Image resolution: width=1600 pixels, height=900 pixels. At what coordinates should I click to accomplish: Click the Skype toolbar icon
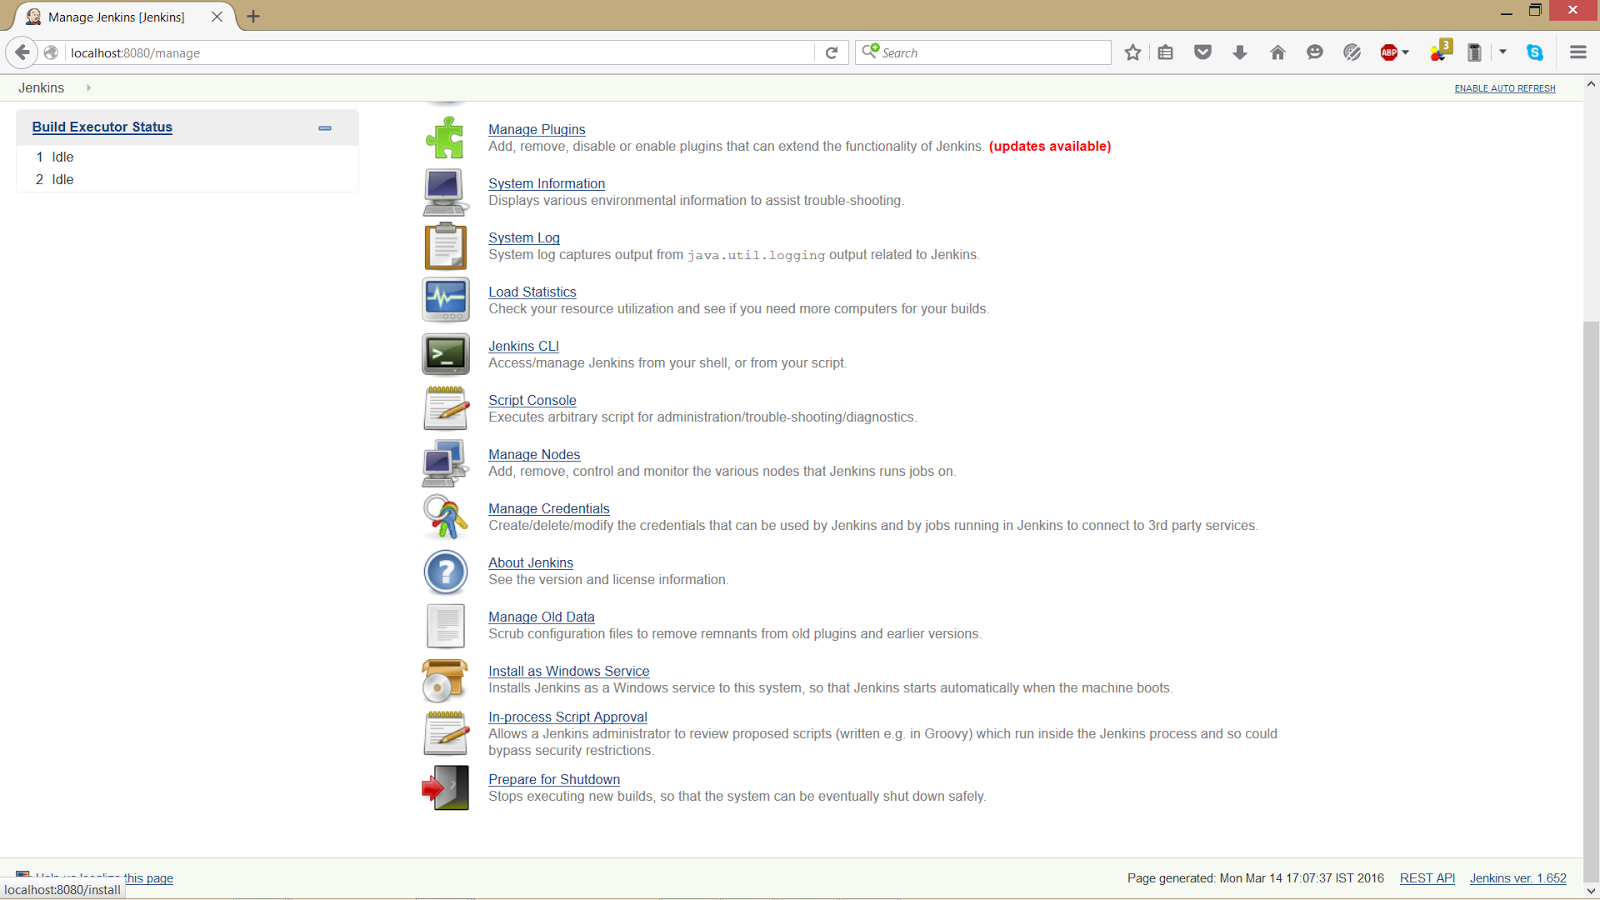[1535, 53]
